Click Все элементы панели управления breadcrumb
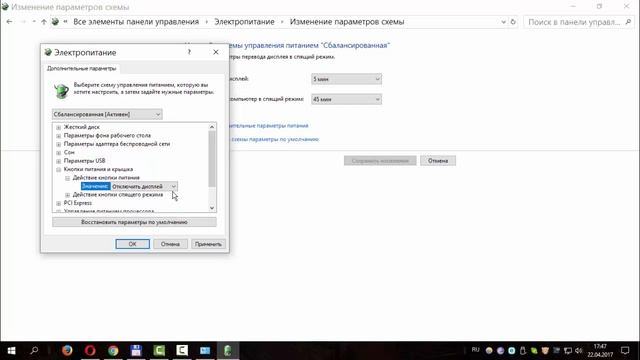Image resolution: width=640 pixels, height=360 pixels. (136, 22)
